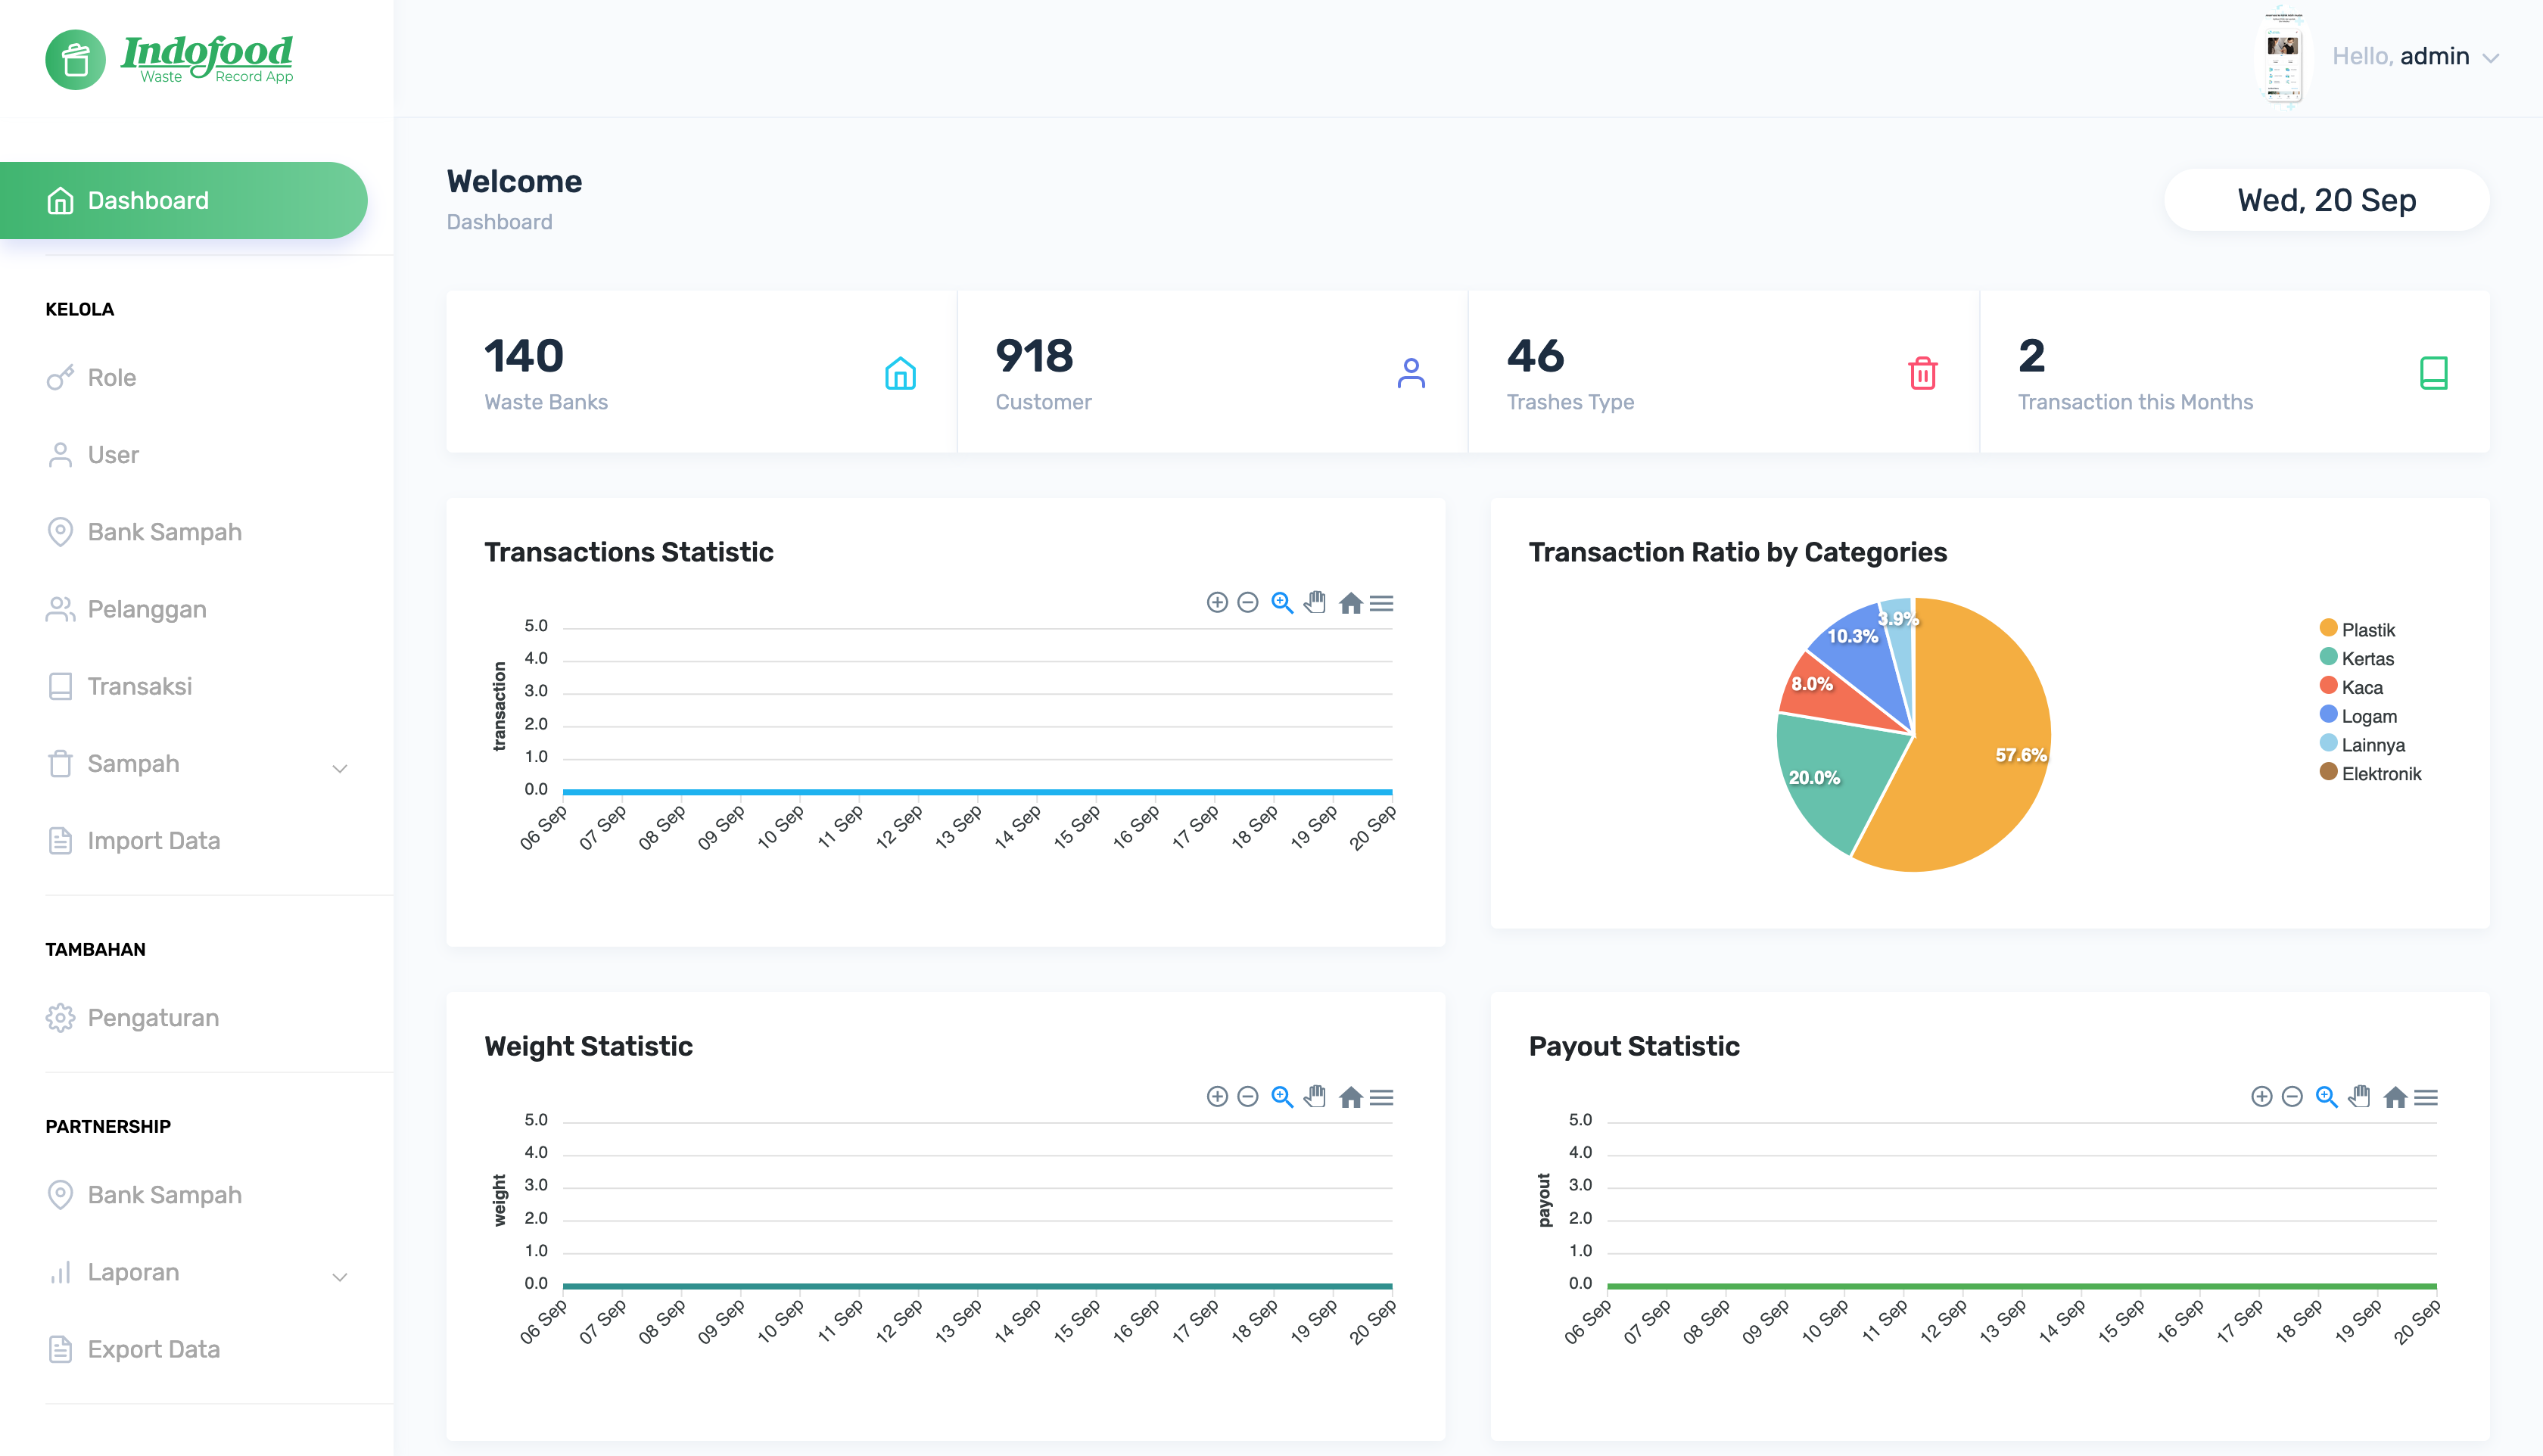
Task: Toggle panning on Transactions Statistic chart
Action: tap(1315, 602)
